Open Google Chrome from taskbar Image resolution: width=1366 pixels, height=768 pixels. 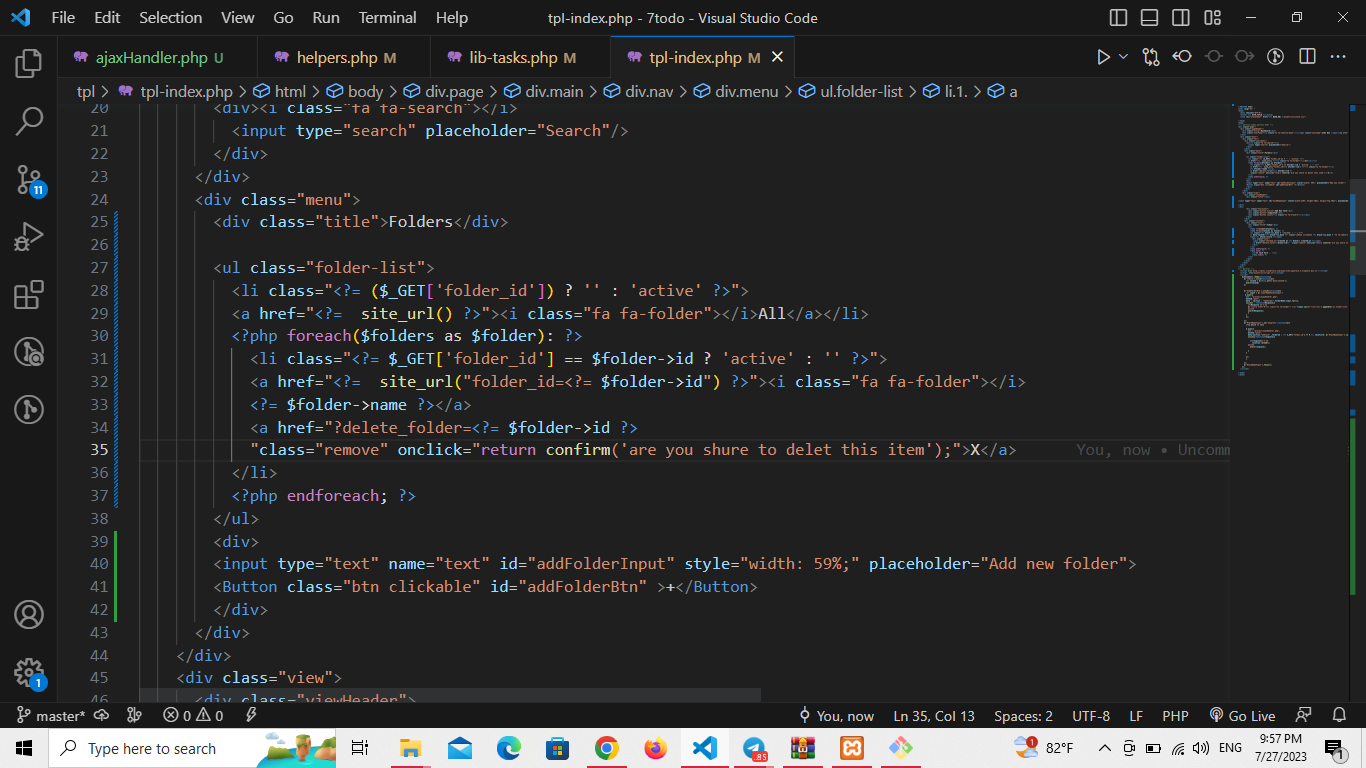point(606,748)
